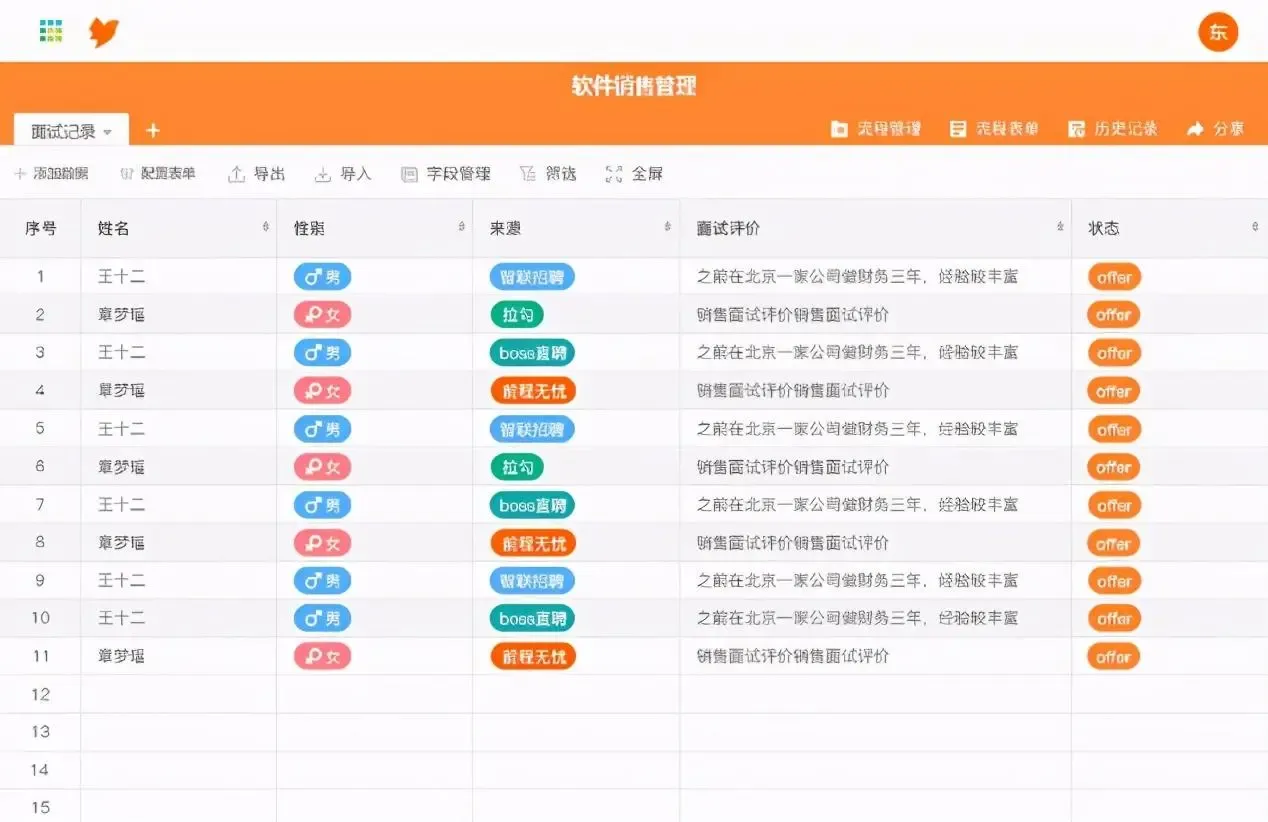Image resolution: width=1268 pixels, height=822 pixels.
Task: Toggle sorting on the 面试评价 column
Action: tap(1058, 227)
